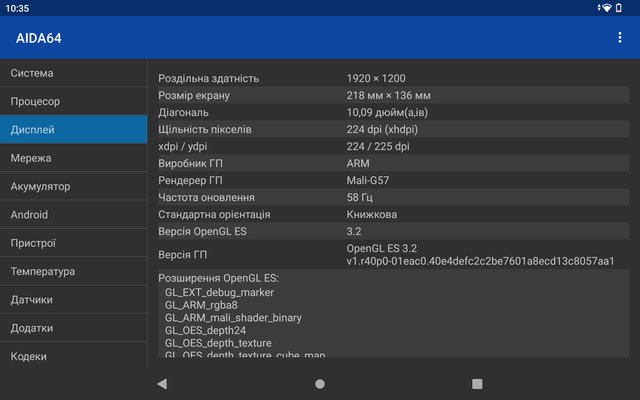
Task: Select the 1920 × 1200 value
Action: 376,78
